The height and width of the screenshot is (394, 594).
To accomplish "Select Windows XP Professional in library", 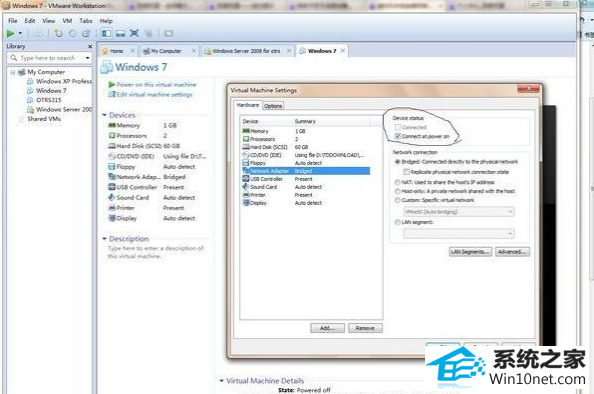I will click(x=60, y=81).
